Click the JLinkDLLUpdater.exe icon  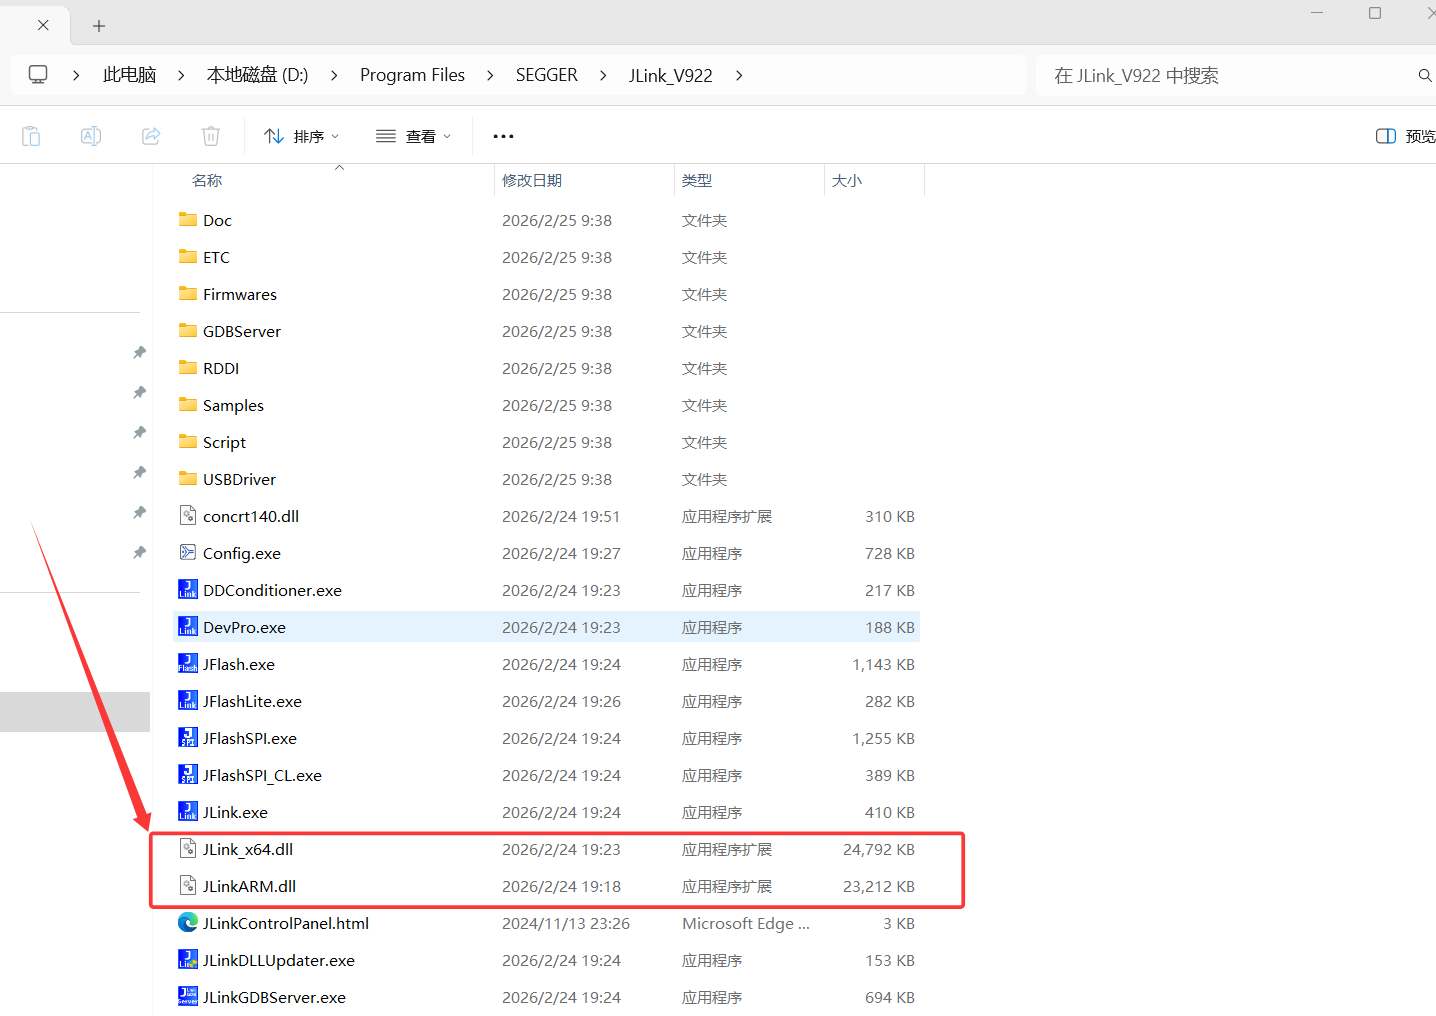pyautogui.click(x=188, y=960)
